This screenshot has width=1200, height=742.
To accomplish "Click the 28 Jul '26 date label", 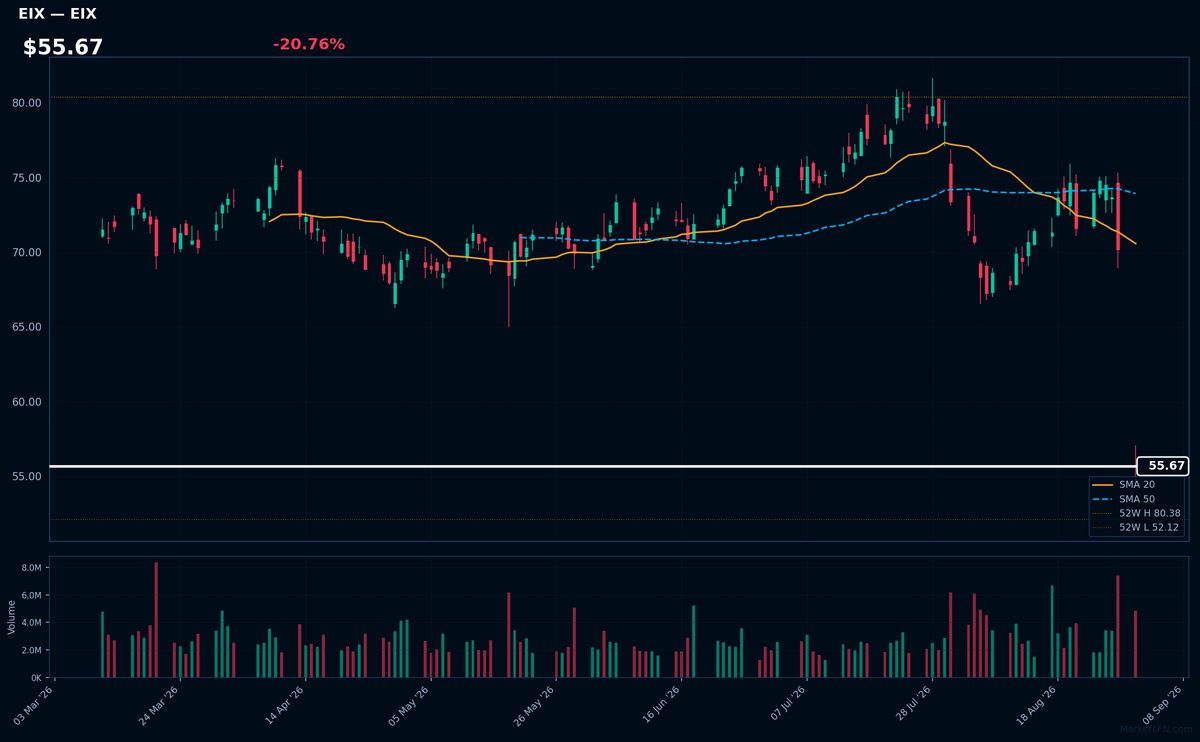I will pos(910,705).
